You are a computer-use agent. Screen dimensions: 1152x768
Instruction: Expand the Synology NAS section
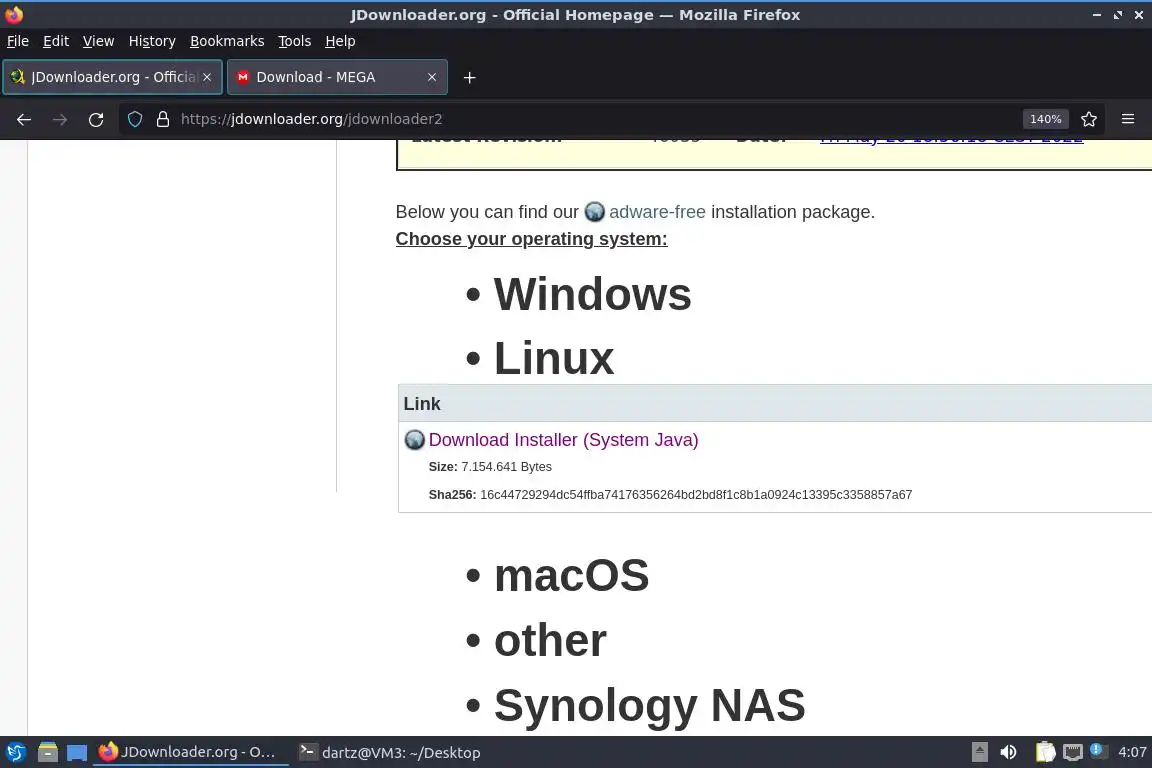649,705
